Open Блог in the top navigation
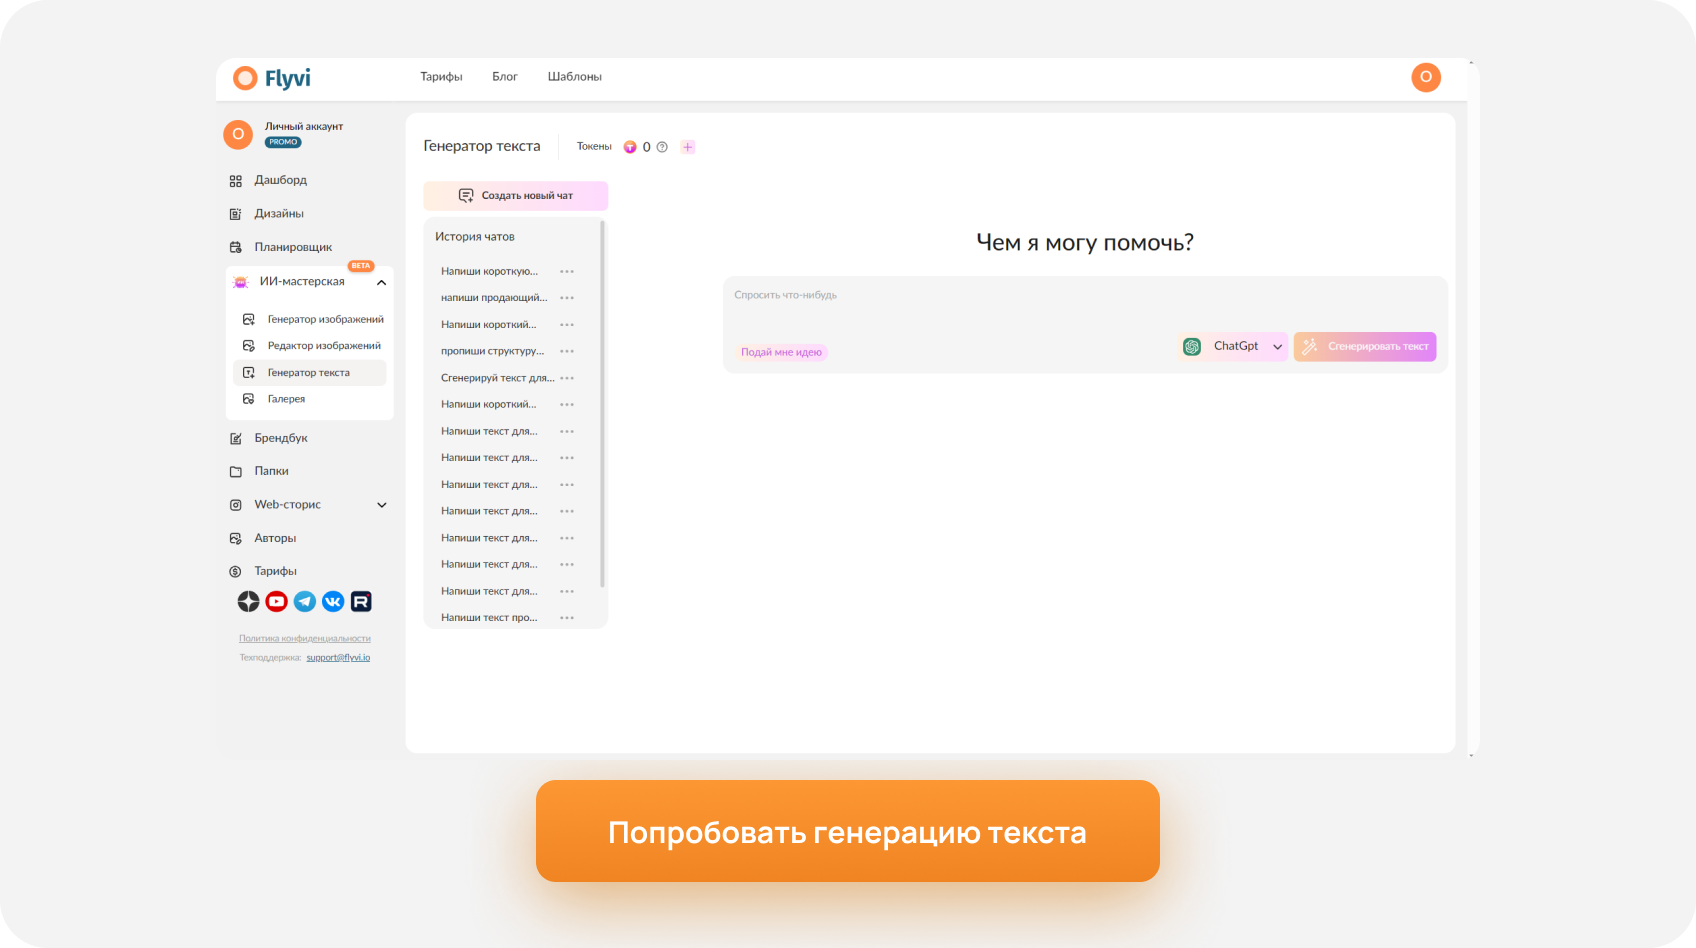Screen dimensions: 1696x948 point(505,77)
